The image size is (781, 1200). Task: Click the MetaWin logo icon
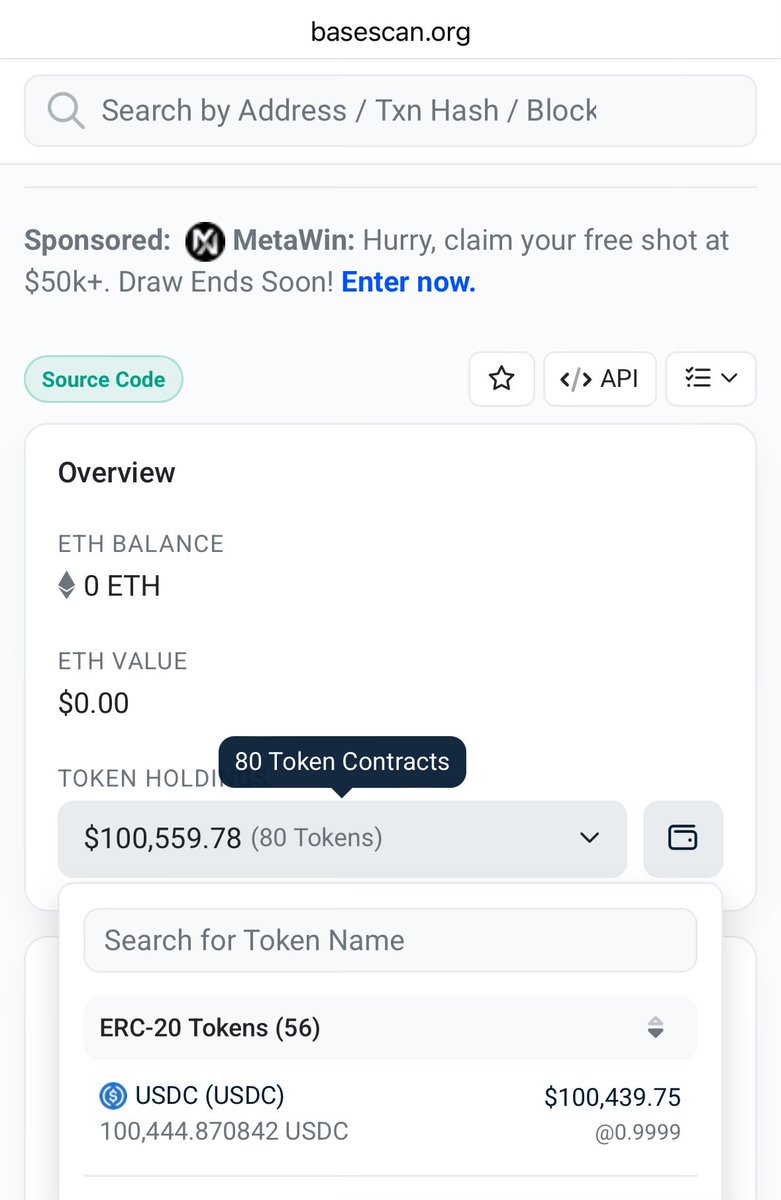205,241
